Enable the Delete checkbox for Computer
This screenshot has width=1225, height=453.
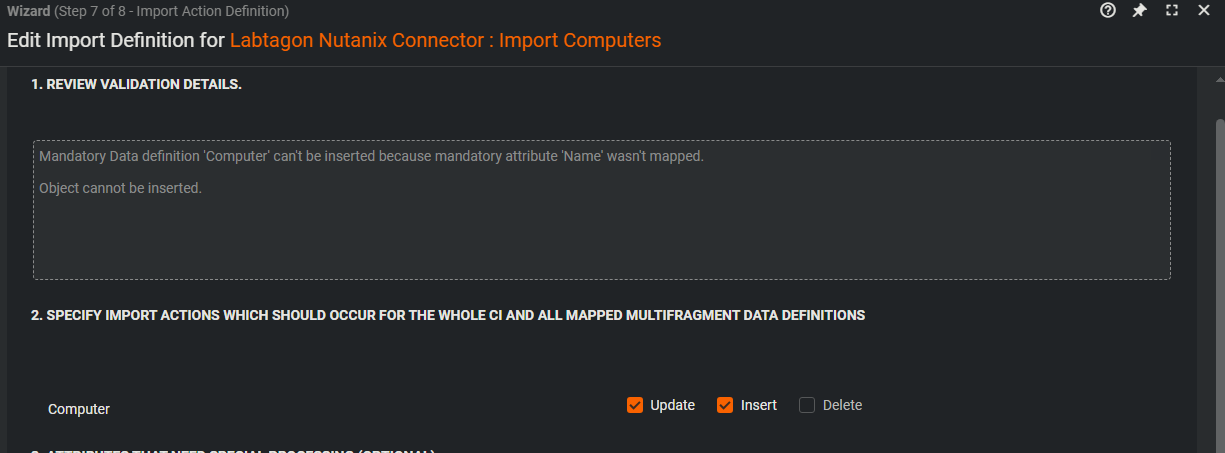pos(807,405)
